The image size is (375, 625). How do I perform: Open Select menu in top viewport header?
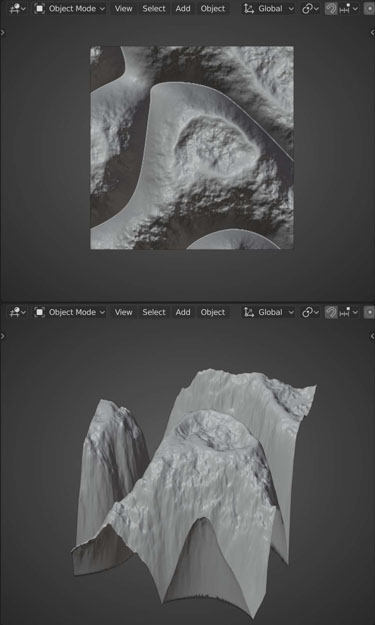(x=154, y=8)
